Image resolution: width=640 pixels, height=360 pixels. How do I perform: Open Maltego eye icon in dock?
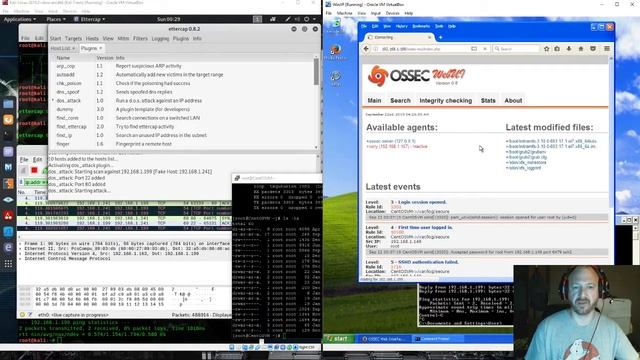point(8,200)
